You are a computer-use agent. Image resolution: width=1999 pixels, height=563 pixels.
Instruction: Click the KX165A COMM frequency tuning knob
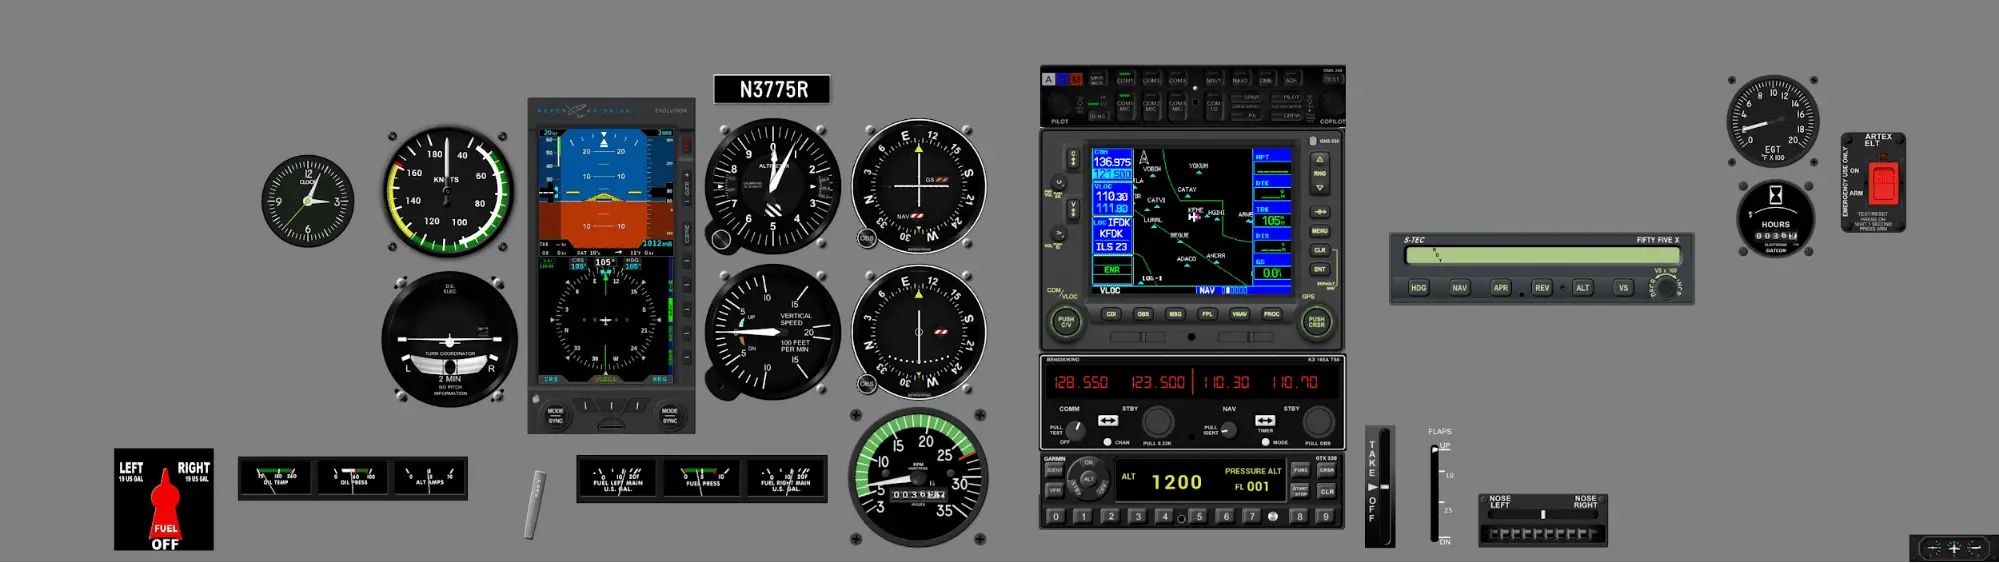click(x=1158, y=422)
